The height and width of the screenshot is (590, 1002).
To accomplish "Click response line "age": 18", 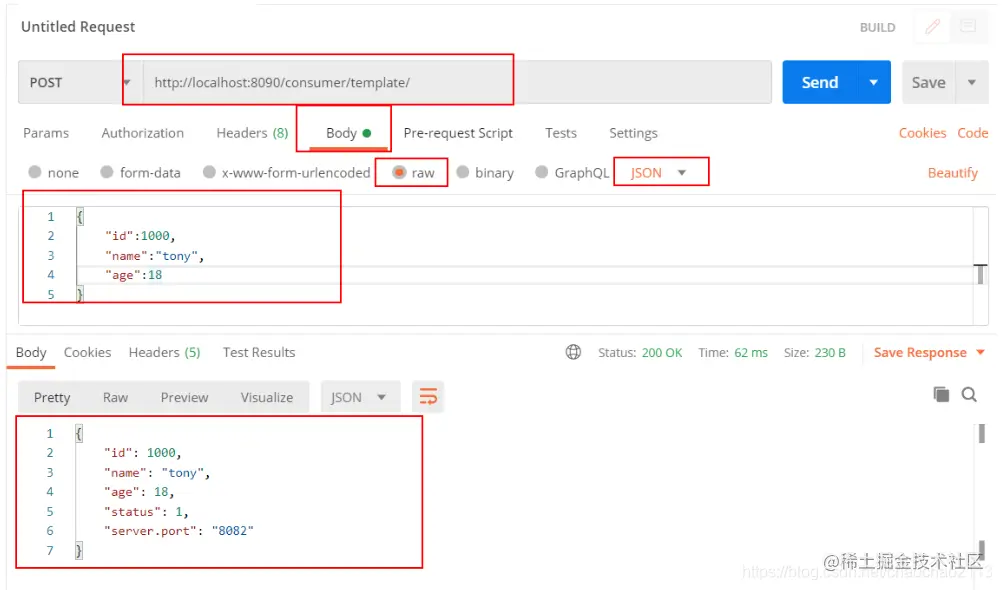I will 139,492.
